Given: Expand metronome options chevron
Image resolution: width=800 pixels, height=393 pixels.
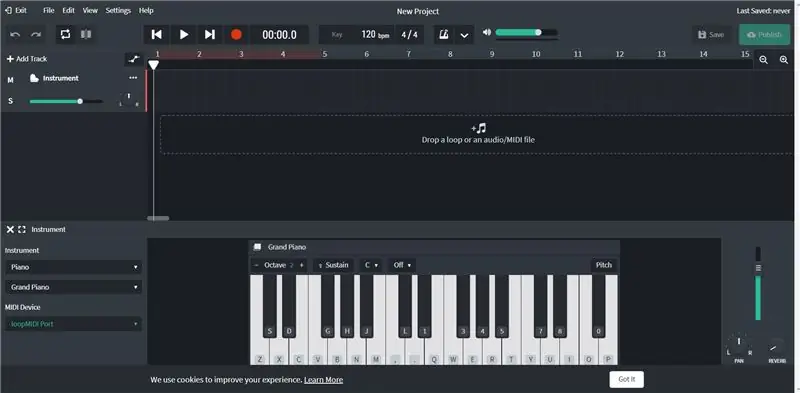Looking at the screenshot, I should click(x=464, y=35).
